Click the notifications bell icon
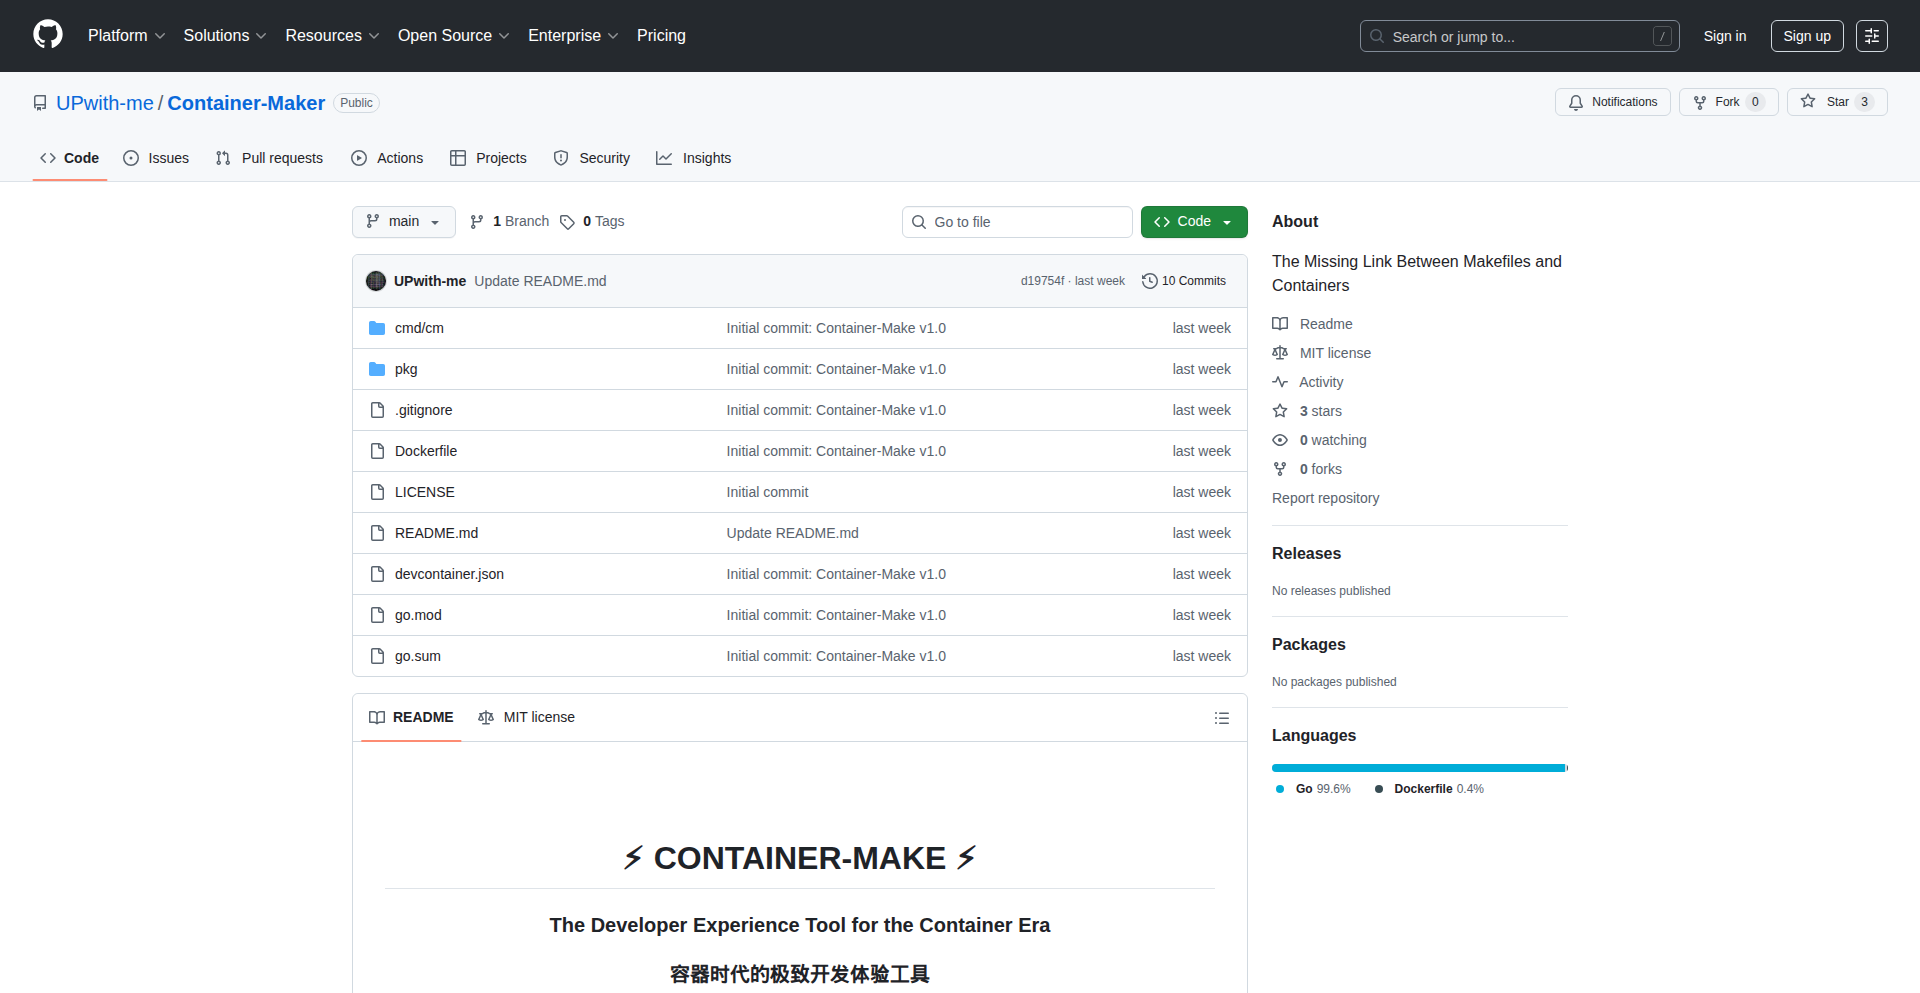This screenshot has height=993, width=1920. pos(1575,102)
